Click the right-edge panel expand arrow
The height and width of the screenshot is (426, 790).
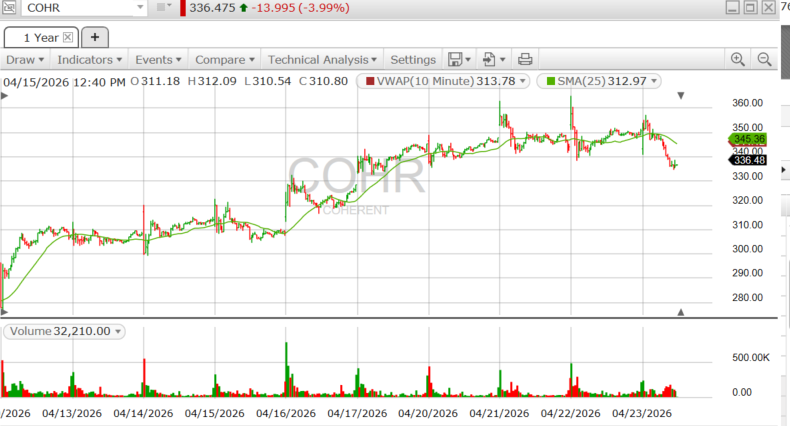[783, 170]
